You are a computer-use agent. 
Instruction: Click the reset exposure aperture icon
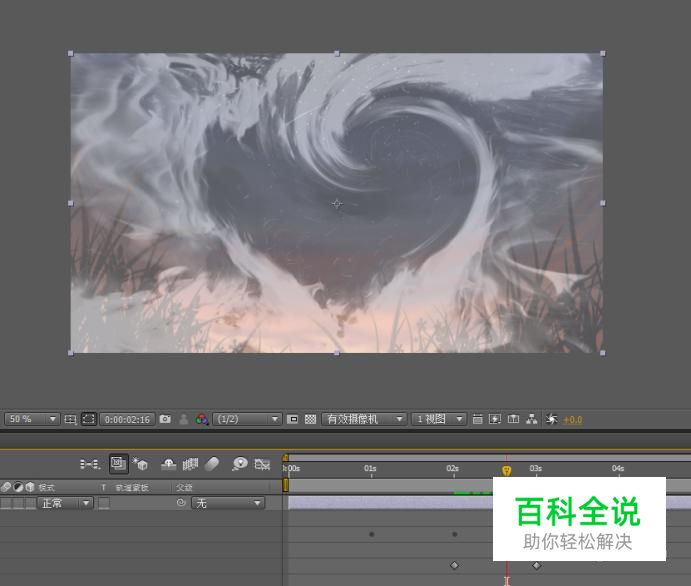coord(551,419)
